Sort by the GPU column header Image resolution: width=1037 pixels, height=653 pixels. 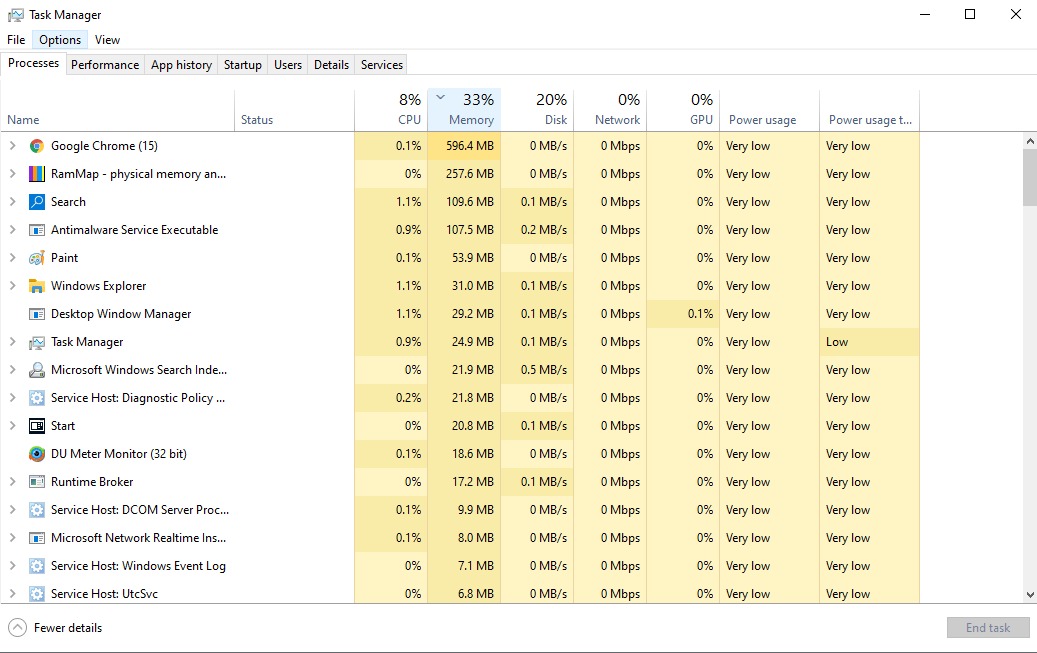tap(683, 110)
